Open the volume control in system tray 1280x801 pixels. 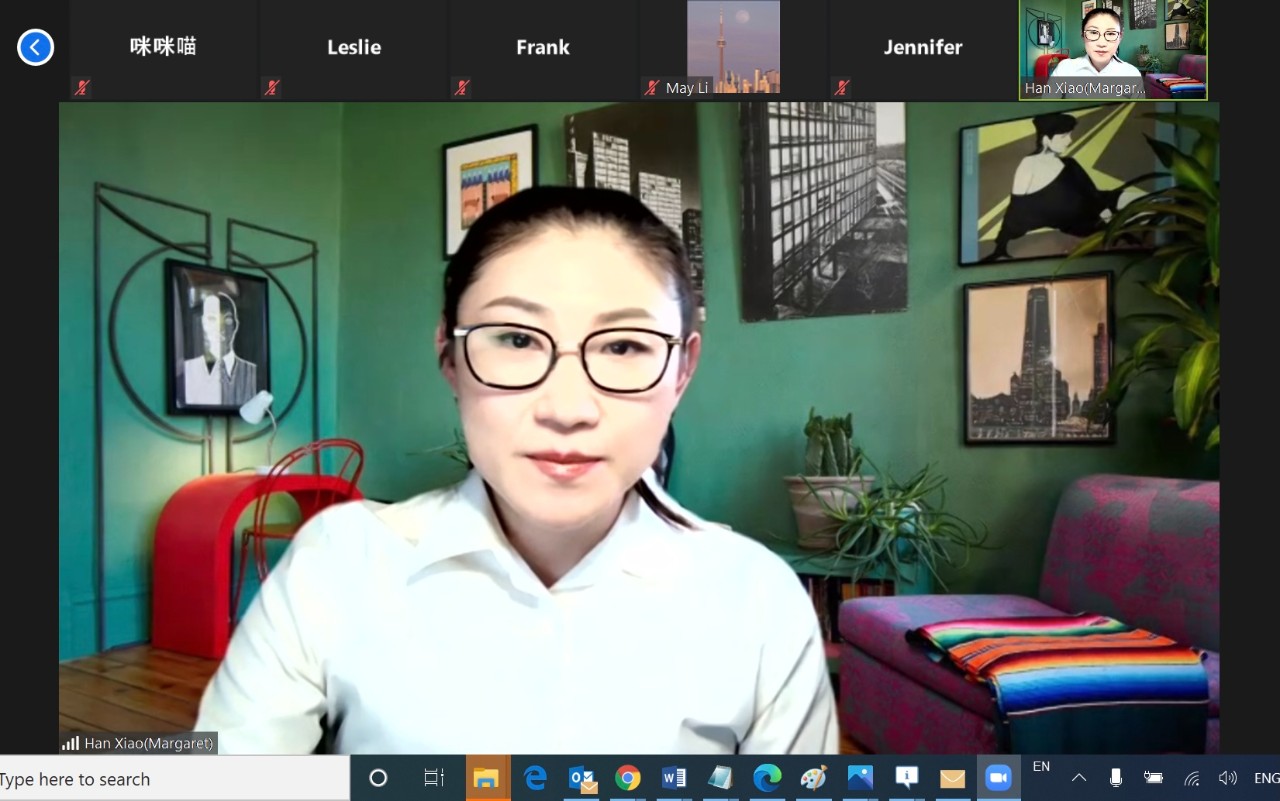(1227, 778)
